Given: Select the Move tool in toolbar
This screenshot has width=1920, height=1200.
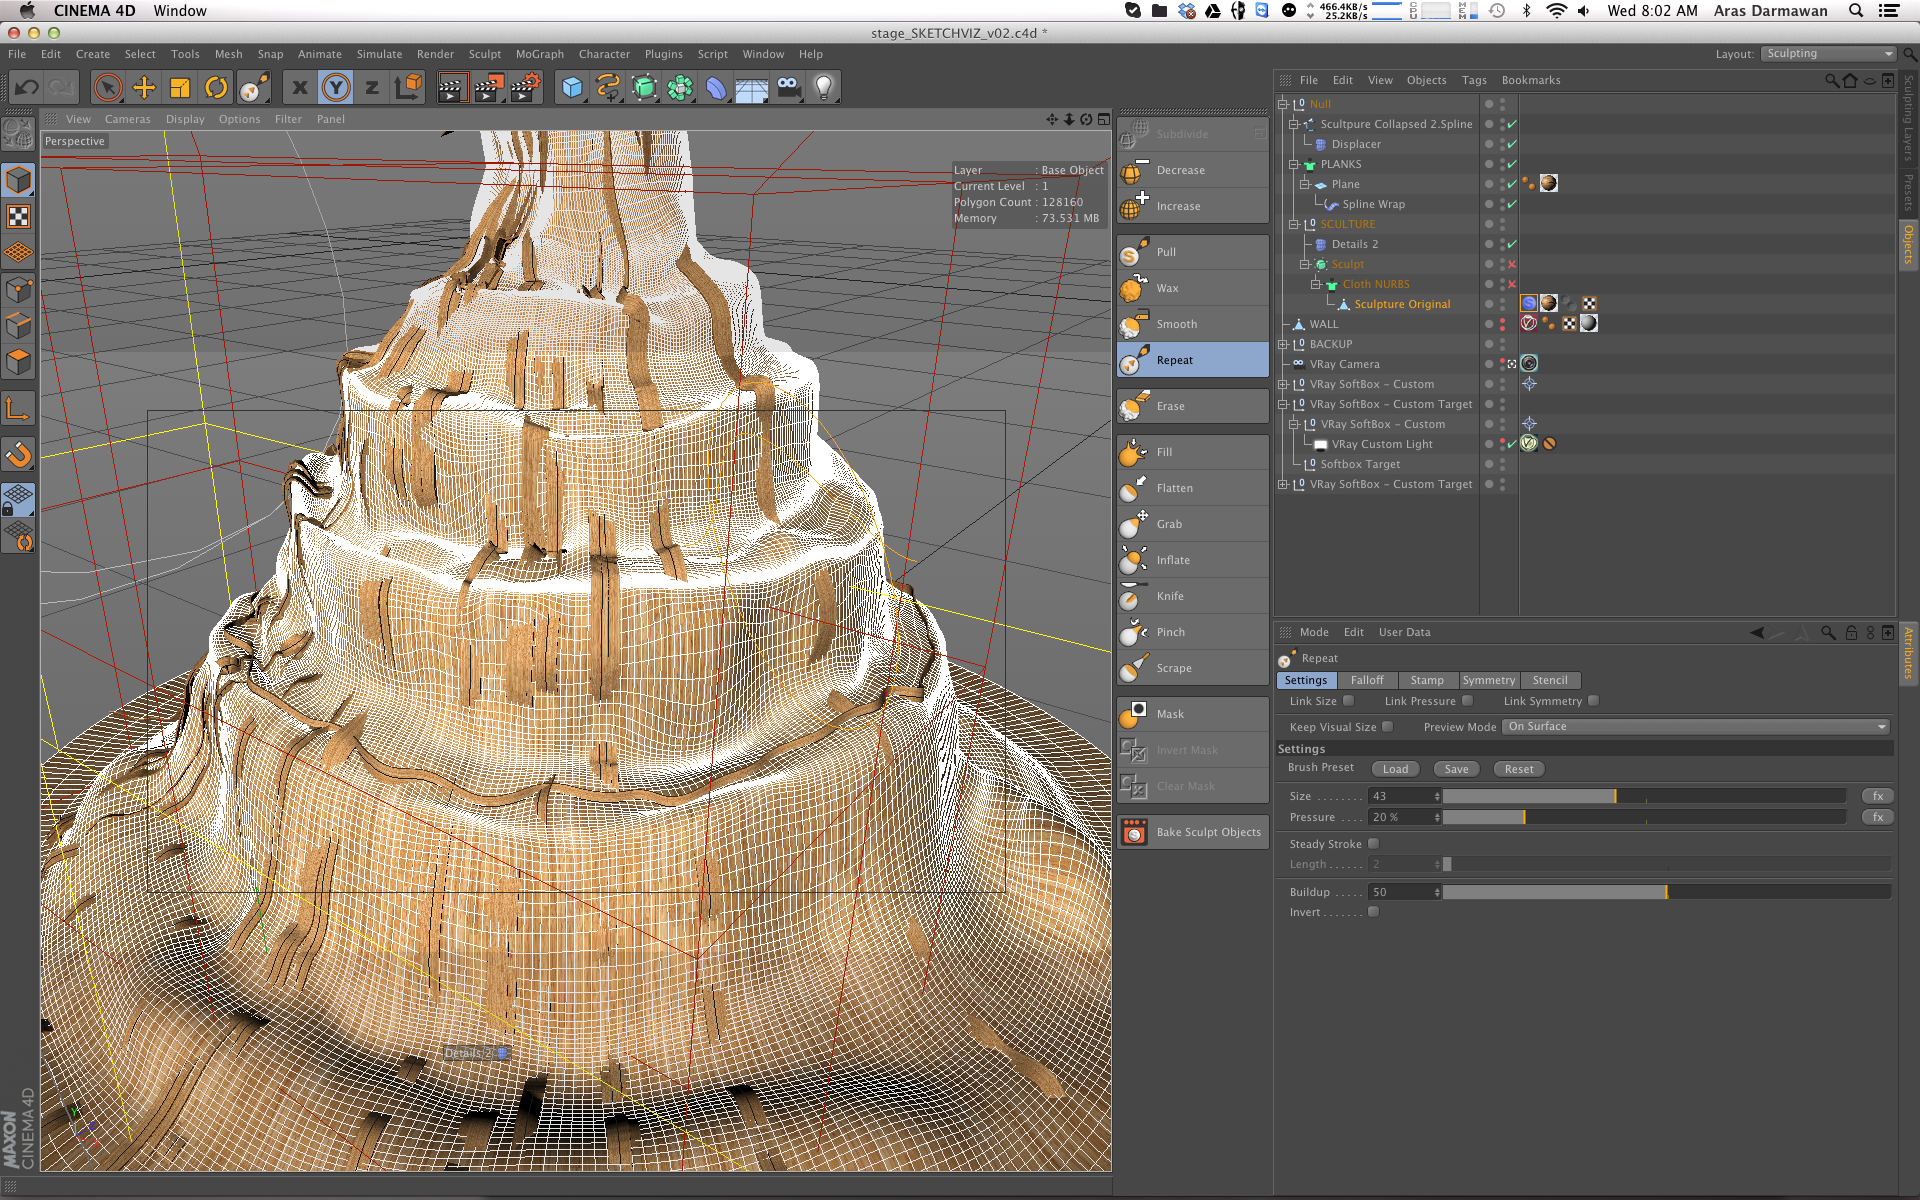Looking at the screenshot, I should (x=144, y=88).
